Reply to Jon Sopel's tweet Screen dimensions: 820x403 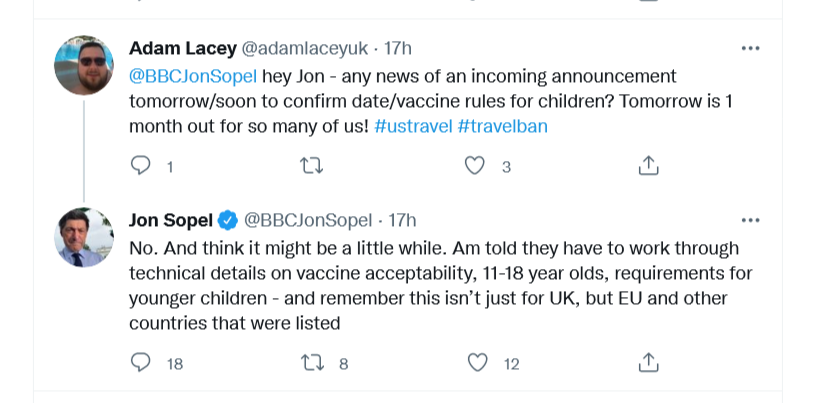[141, 363]
